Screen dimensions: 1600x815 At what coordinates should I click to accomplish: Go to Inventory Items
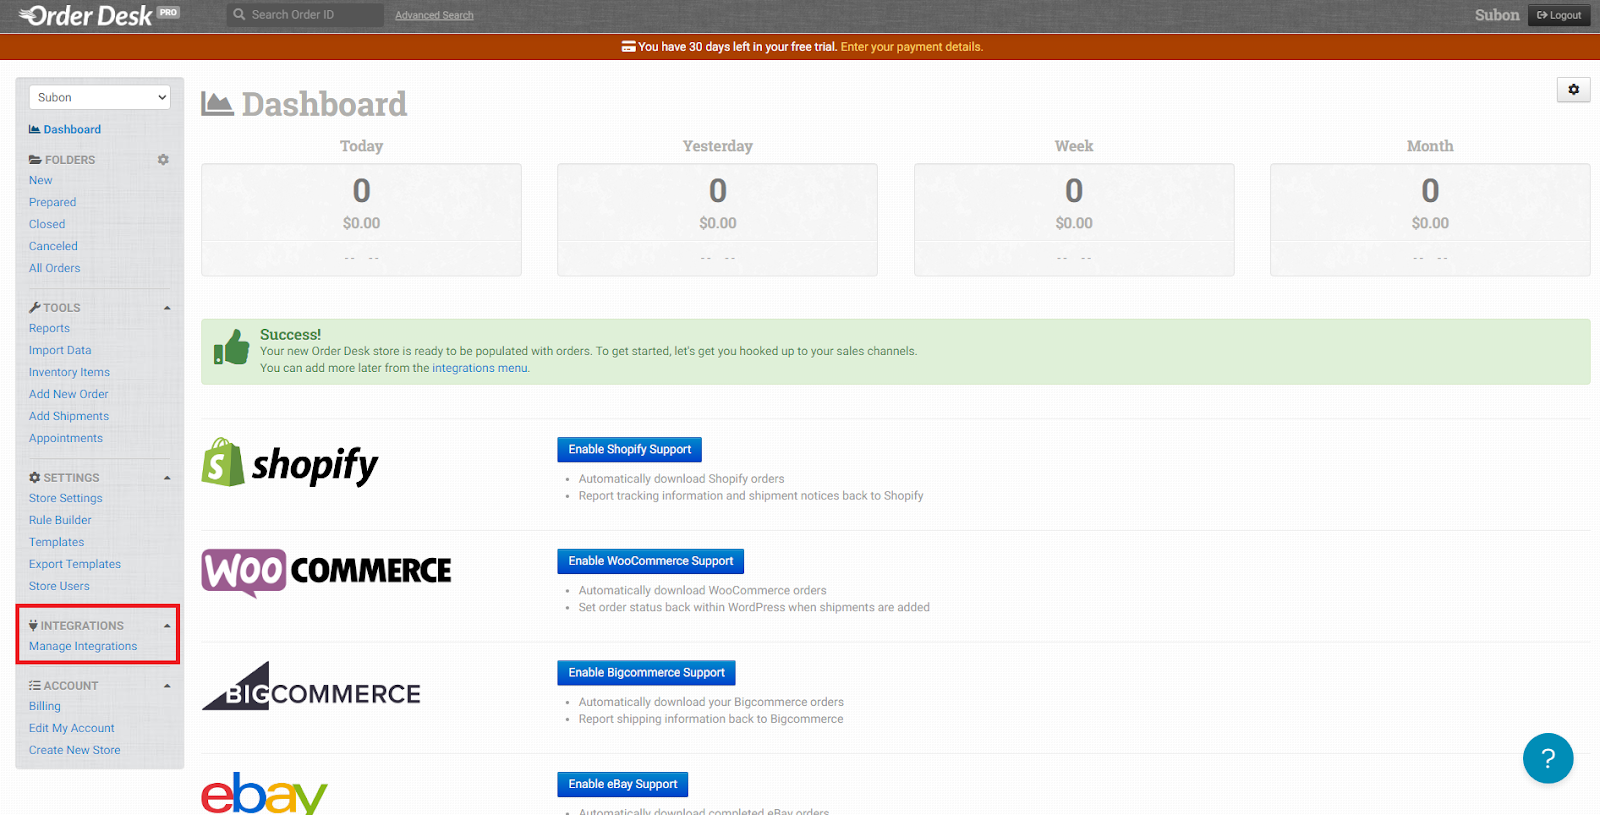click(x=69, y=373)
